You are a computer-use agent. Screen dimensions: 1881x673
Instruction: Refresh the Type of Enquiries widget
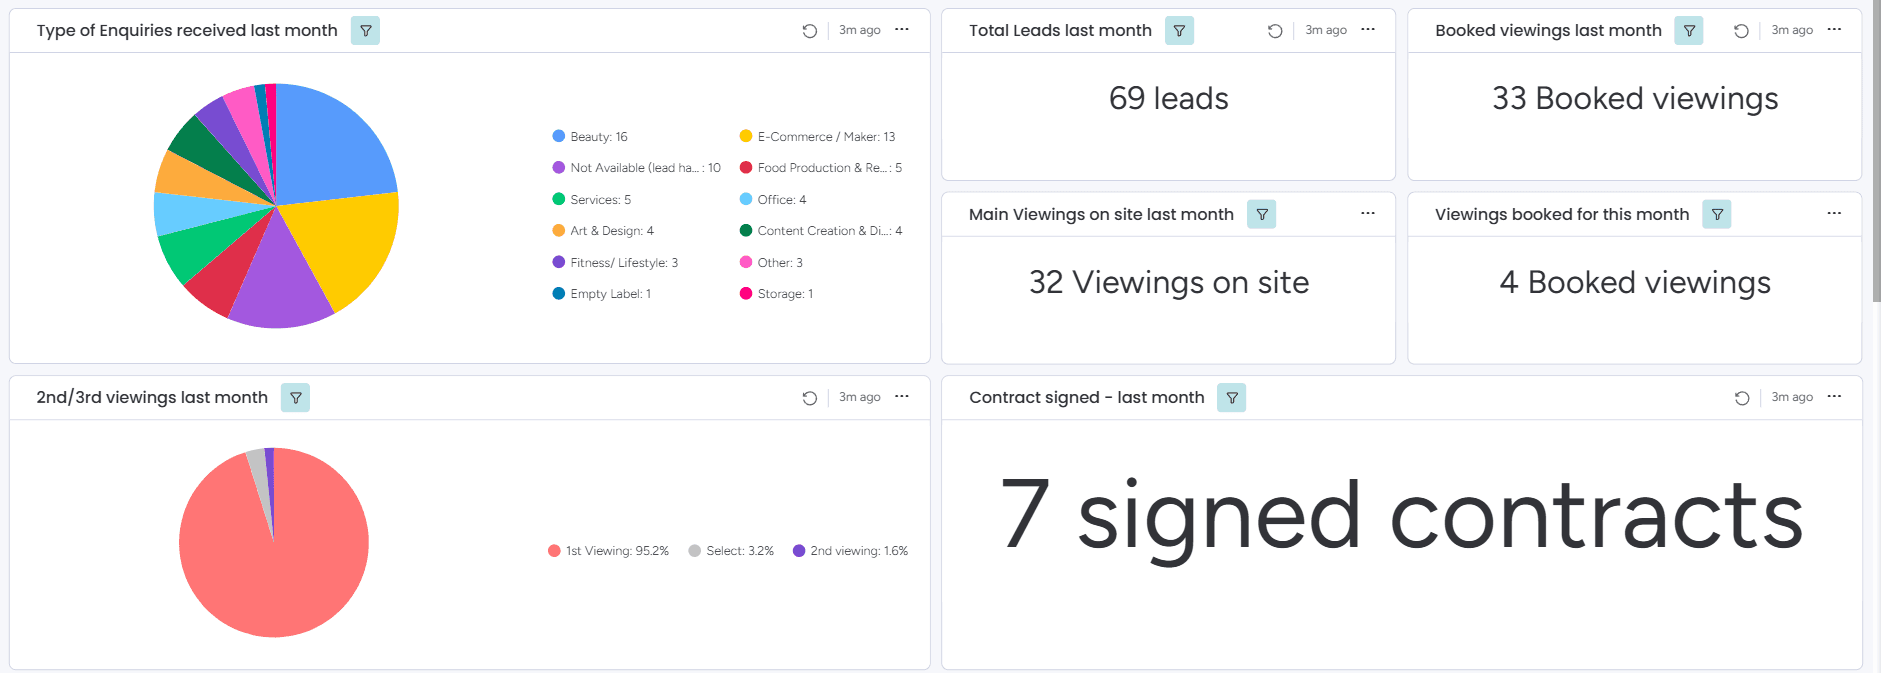coord(810,31)
